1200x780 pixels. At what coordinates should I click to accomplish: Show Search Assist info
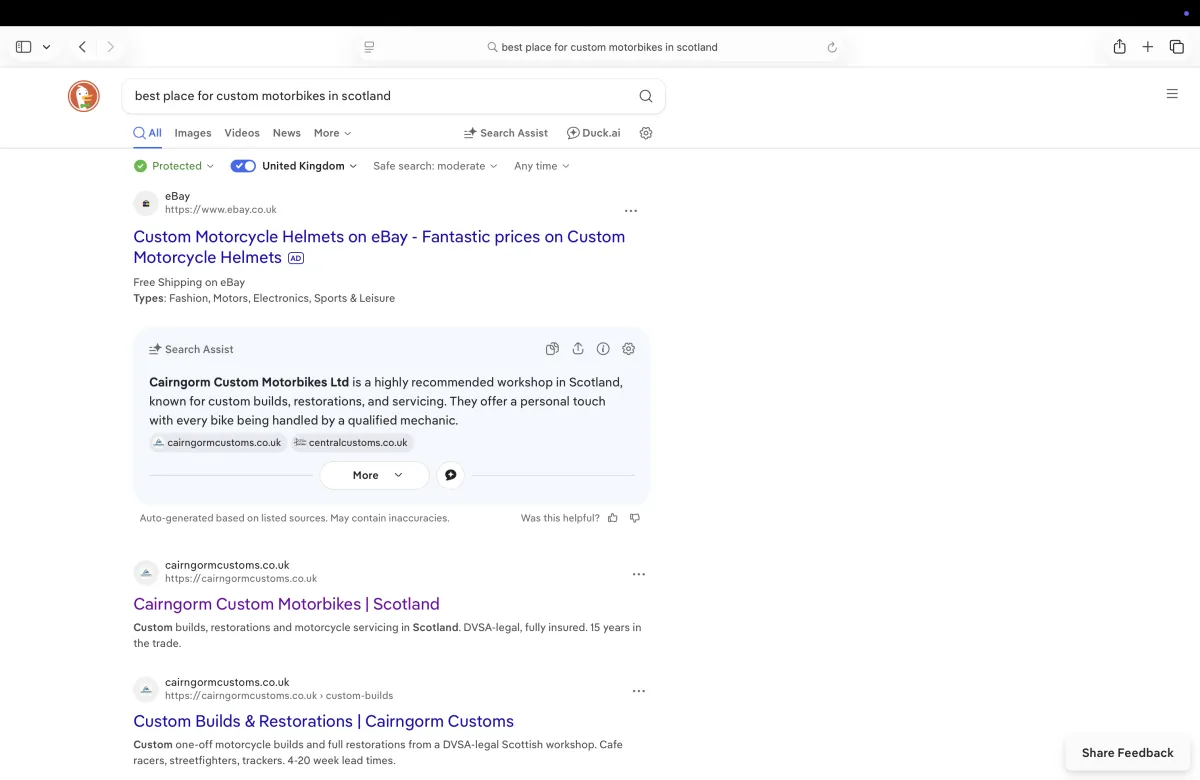603,349
